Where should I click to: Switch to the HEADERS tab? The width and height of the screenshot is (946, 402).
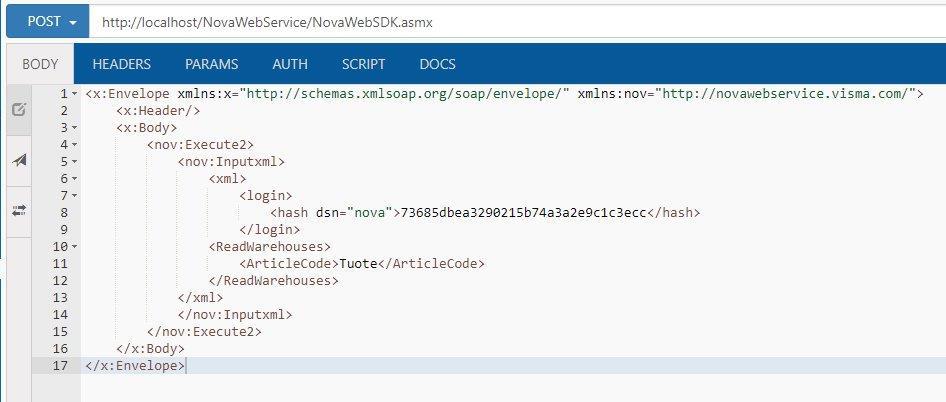(x=121, y=64)
